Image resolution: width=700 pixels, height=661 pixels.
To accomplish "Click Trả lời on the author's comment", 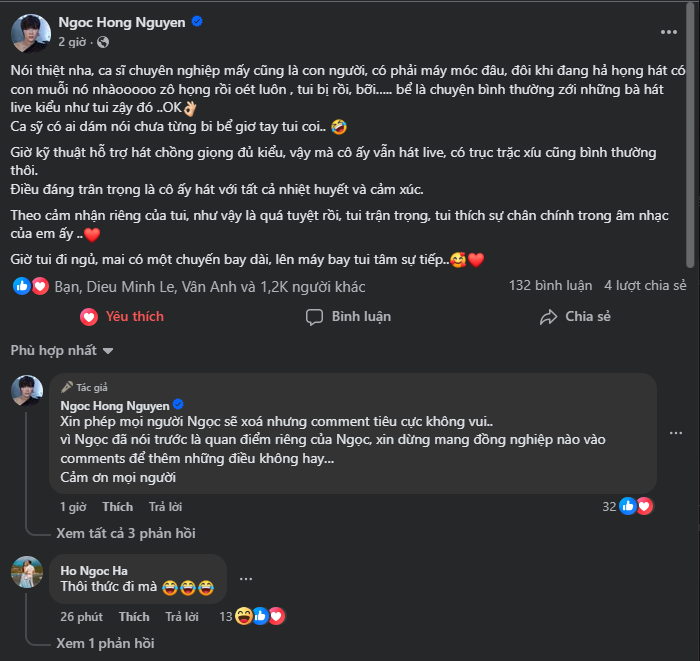I will [x=166, y=507].
